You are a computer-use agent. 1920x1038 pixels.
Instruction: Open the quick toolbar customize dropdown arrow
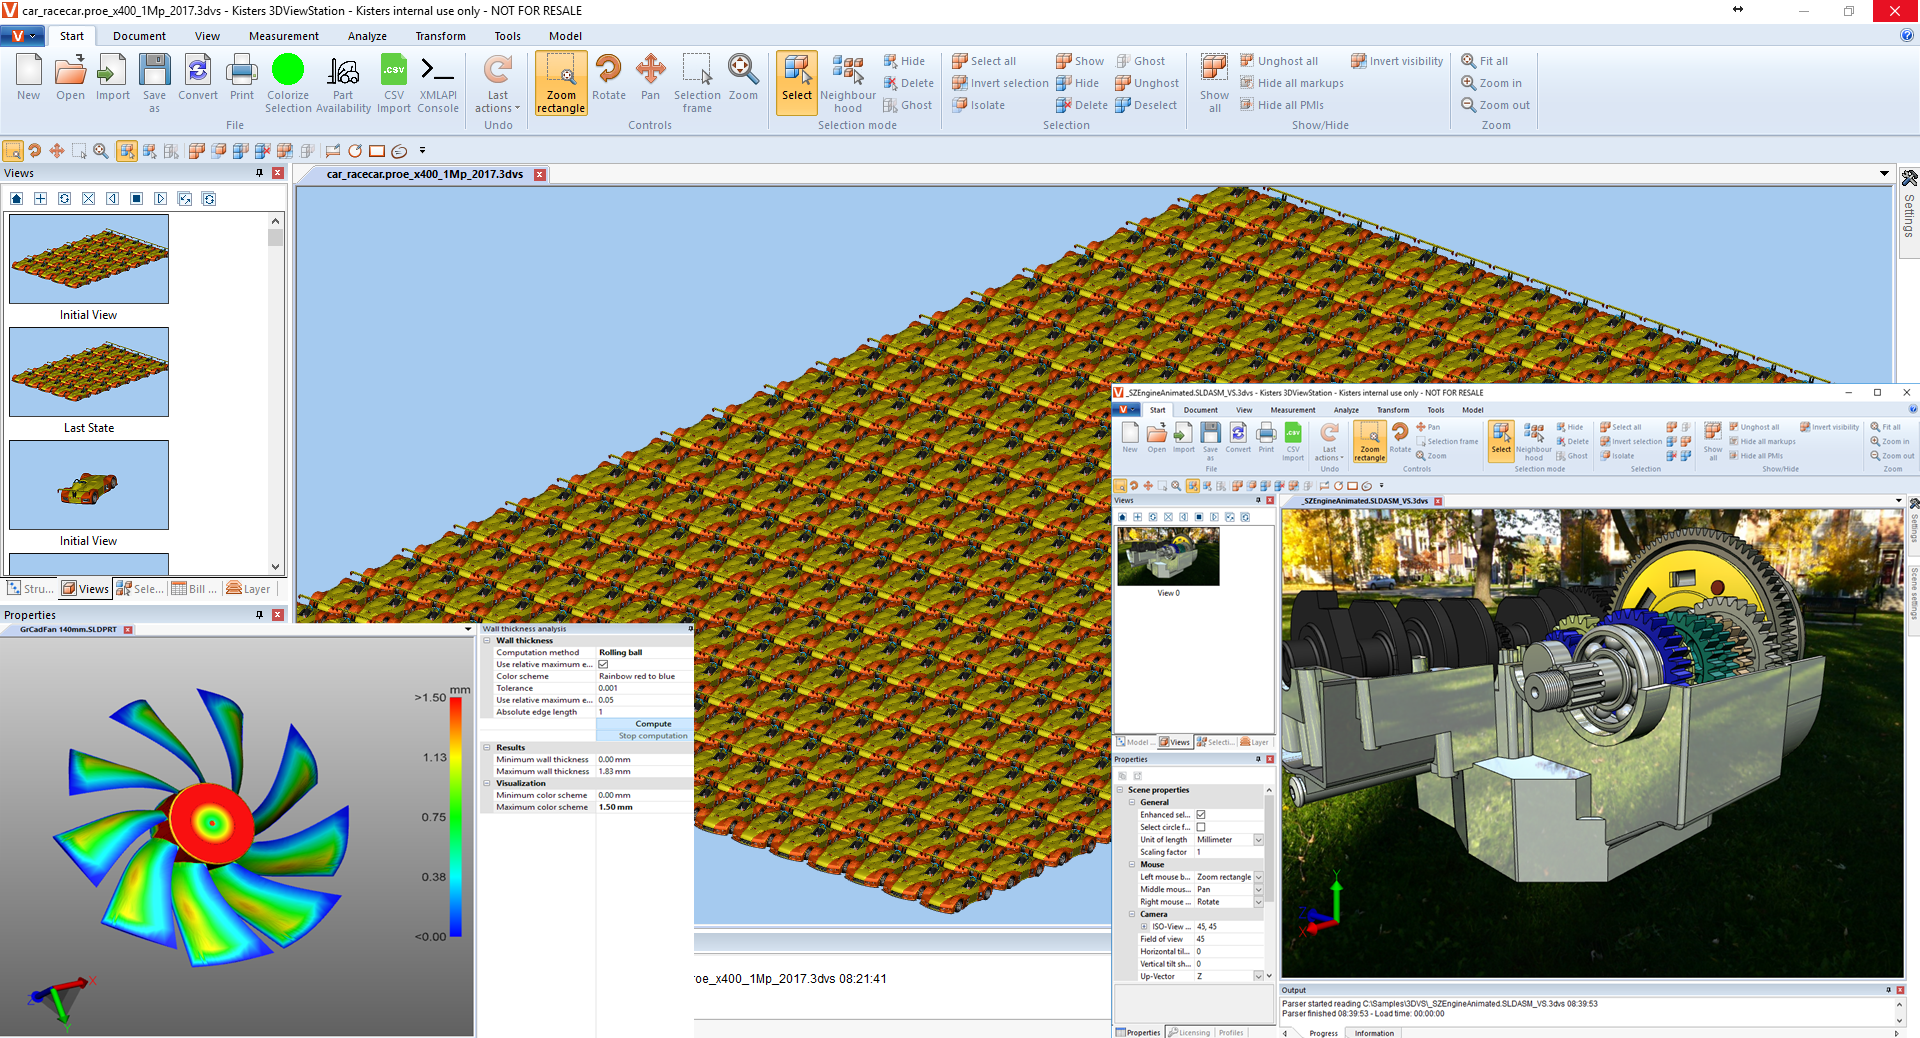pos(422,151)
